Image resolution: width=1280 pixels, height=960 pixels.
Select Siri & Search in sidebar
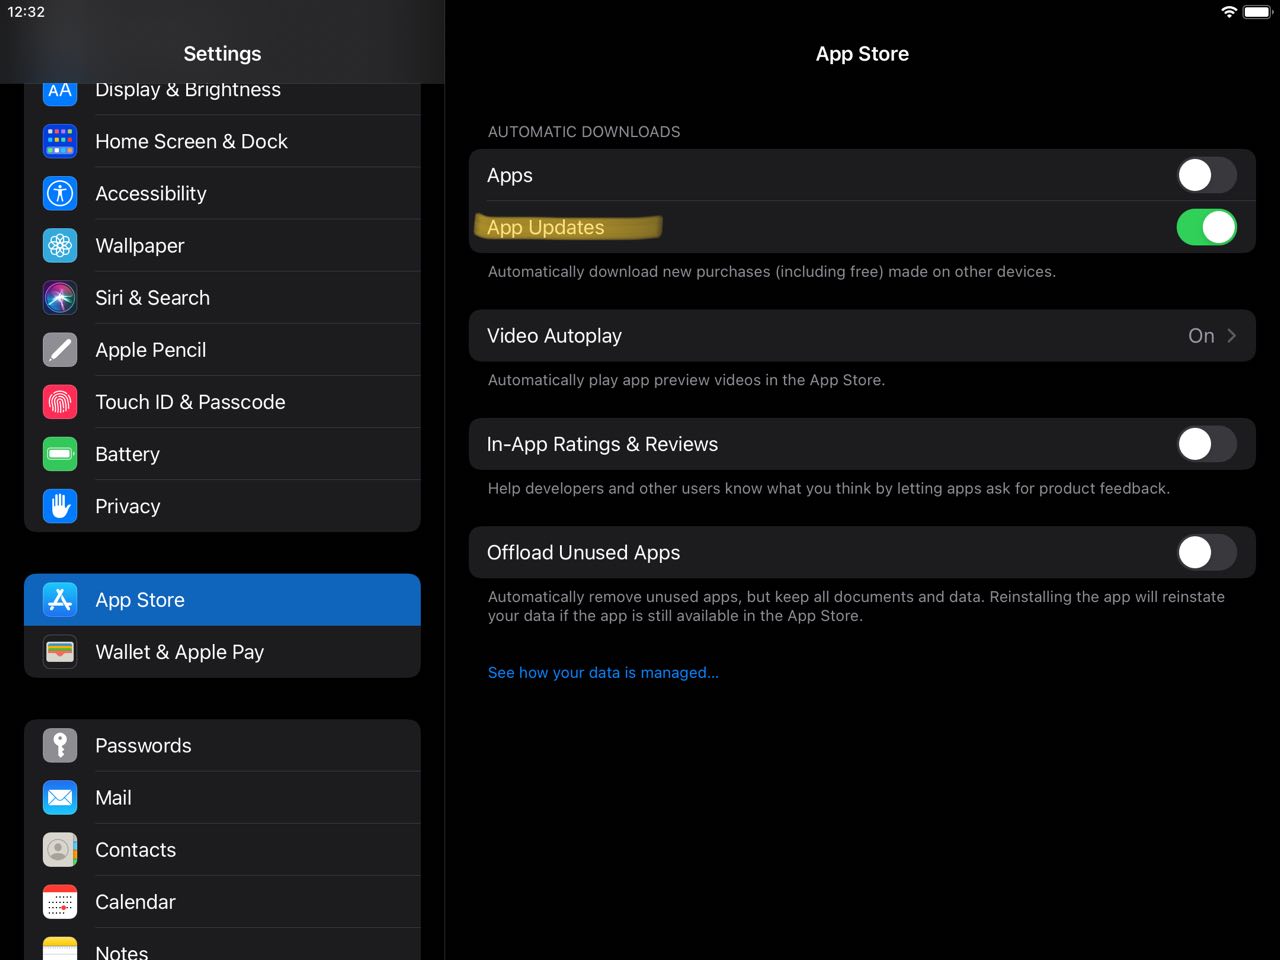[x=222, y=297]
